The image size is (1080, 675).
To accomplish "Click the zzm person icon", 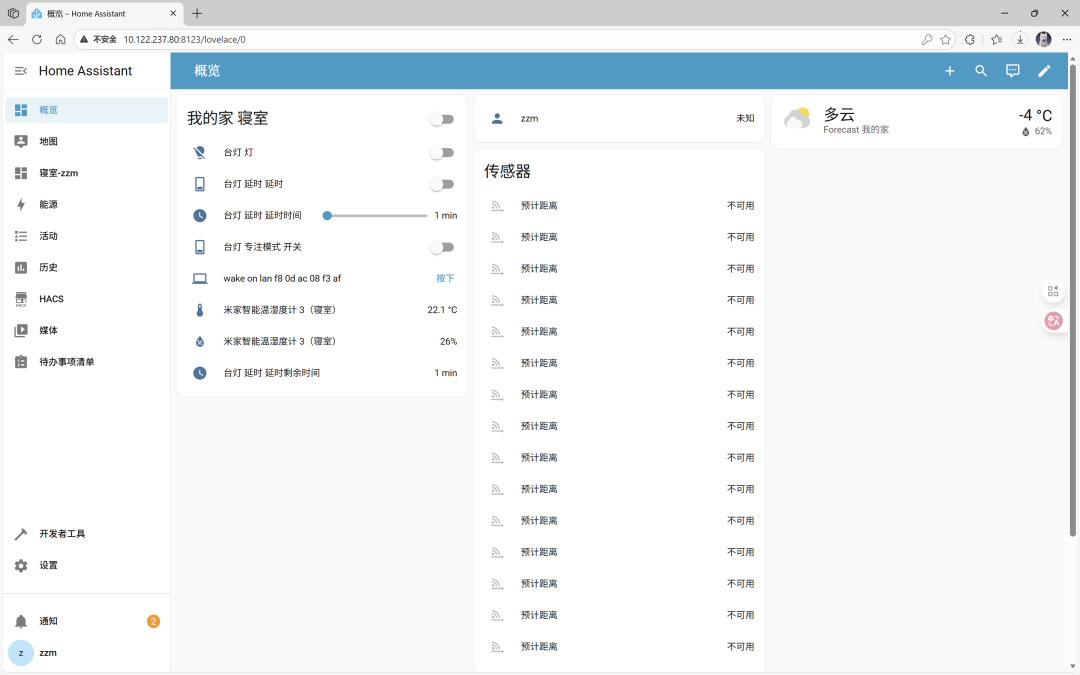I will [x=497, y=118].
